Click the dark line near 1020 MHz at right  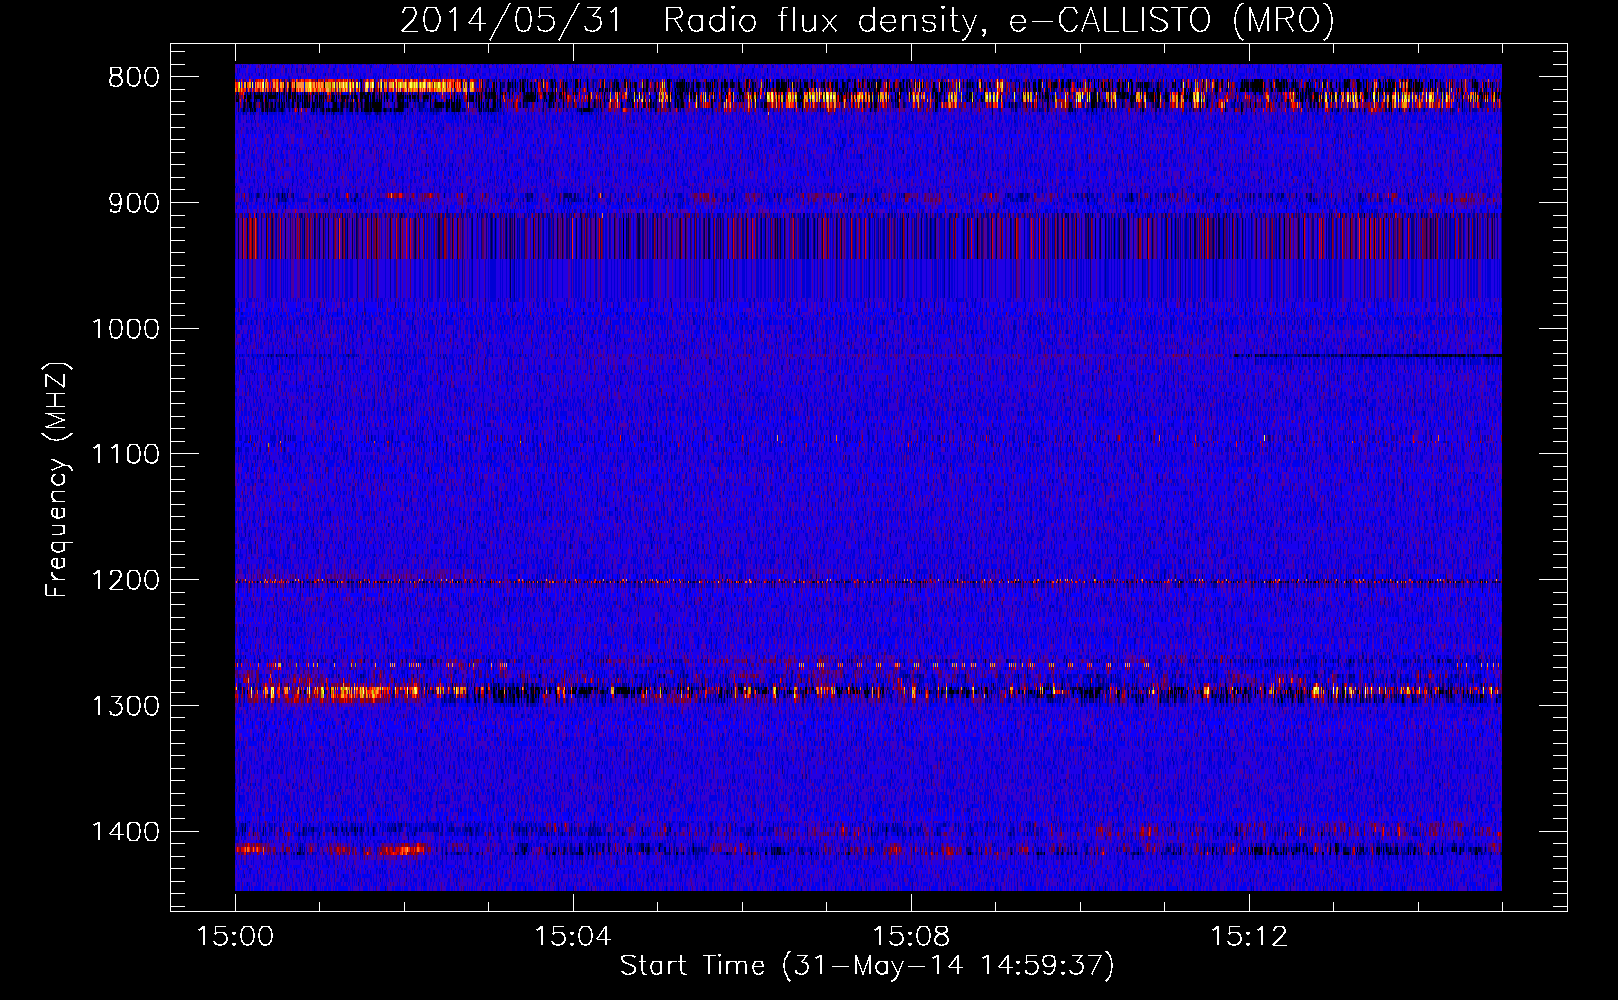click(1367, 355)
